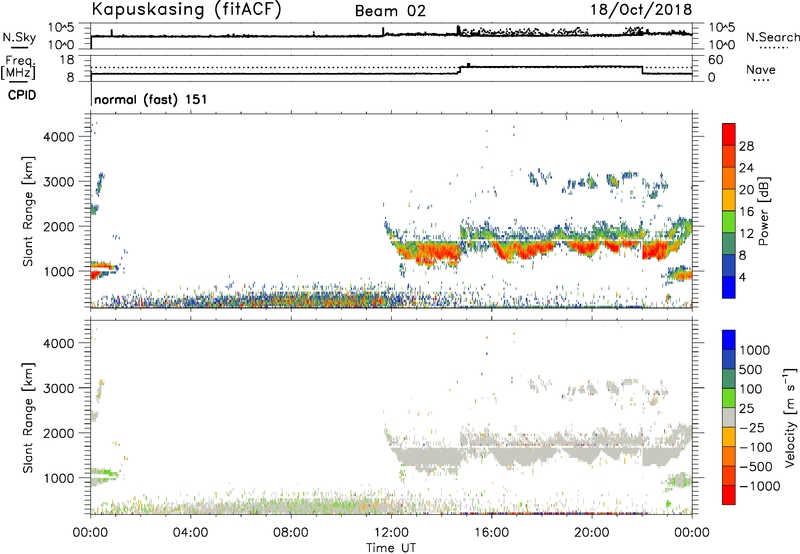Click the date 18/Oct/2018
The image size is (800, 554).
(x=641, y=10)
